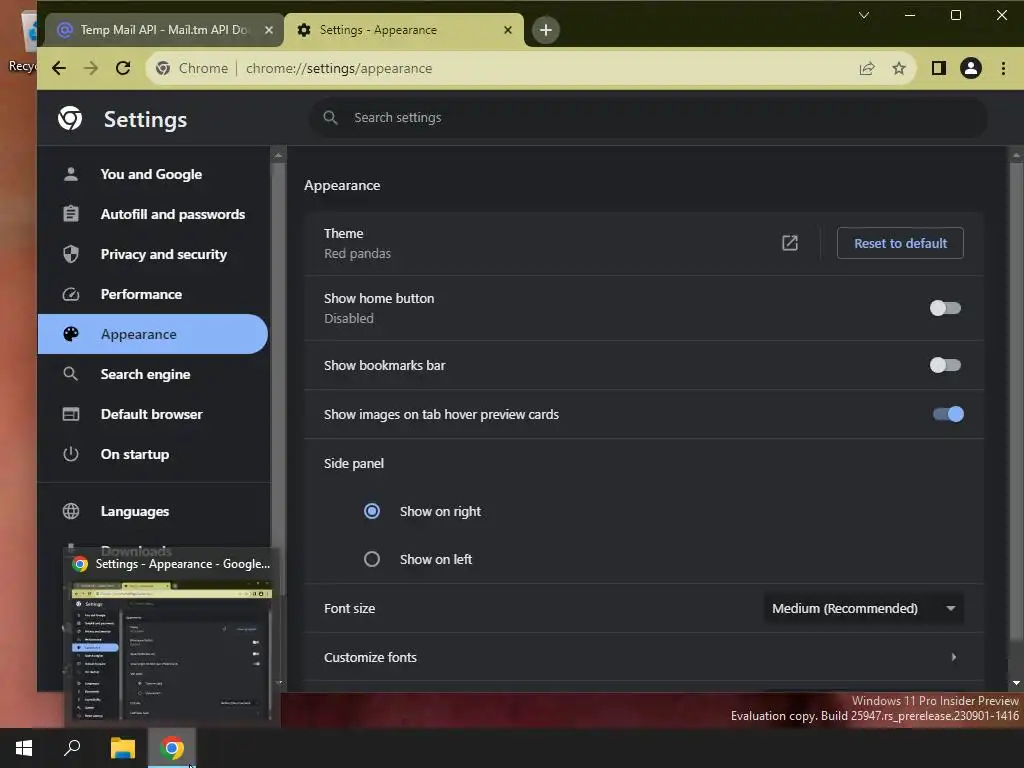Bookmark this tab with the star icon
The image size is (1024, 768).
pos(899,68)
